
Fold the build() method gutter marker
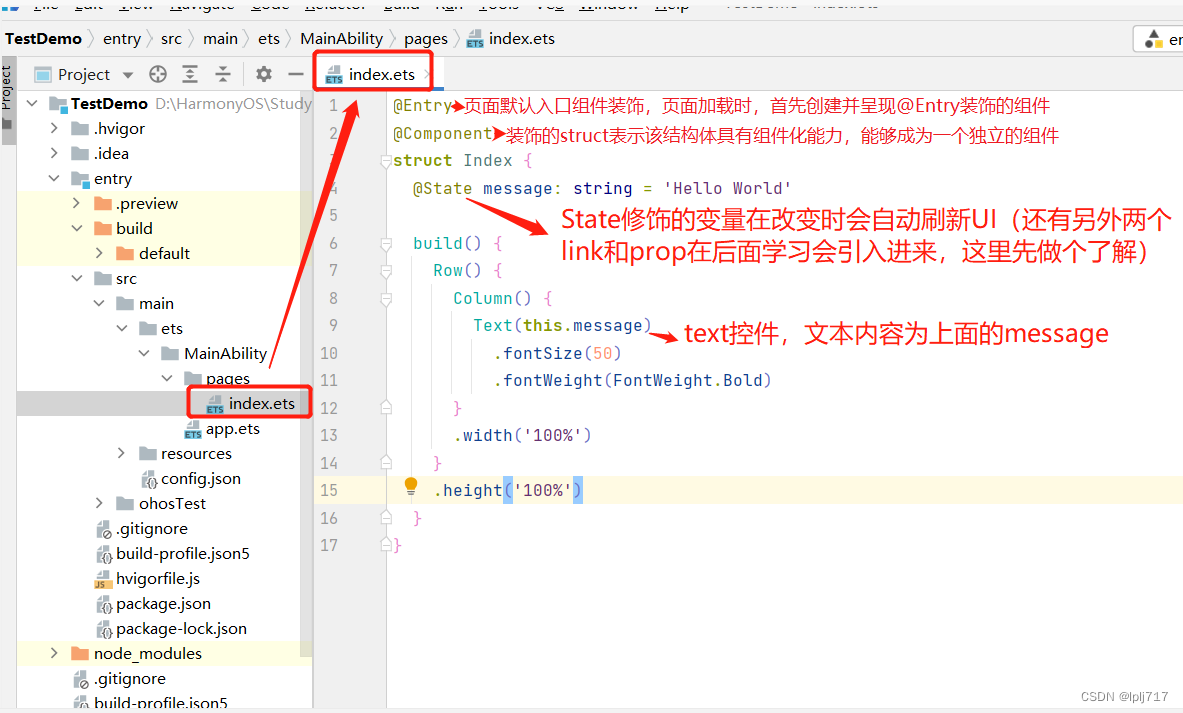point(386,243)
